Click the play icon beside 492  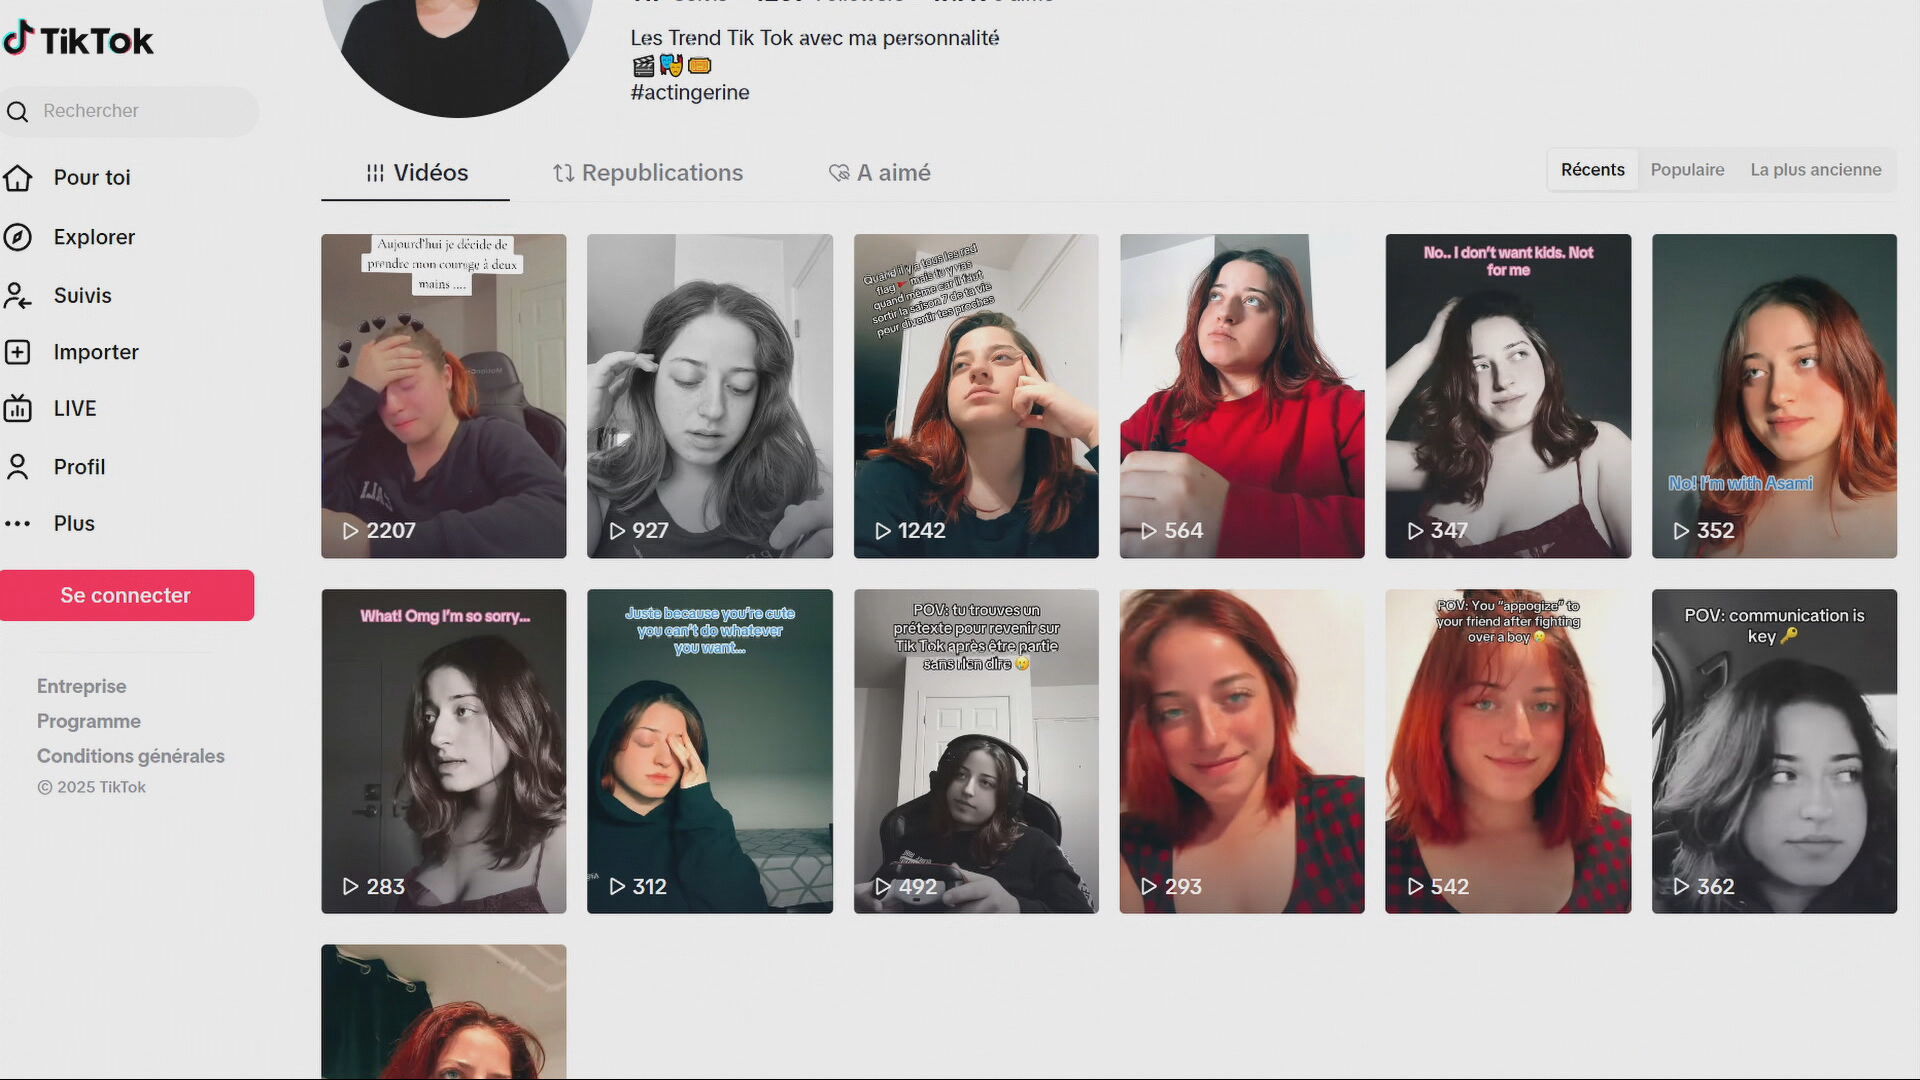pos(883,886)
